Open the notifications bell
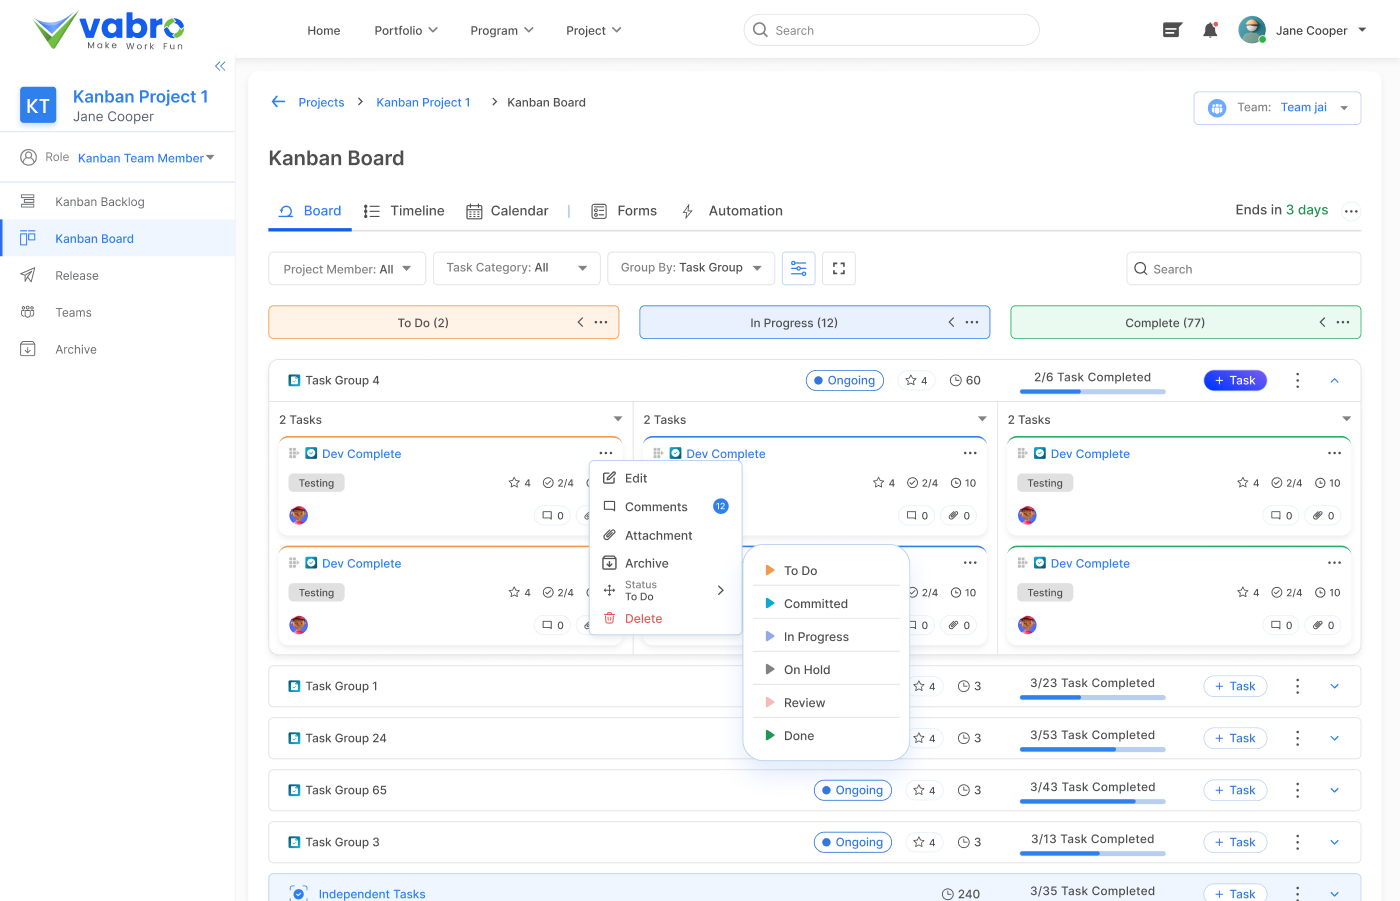 (1210, 30)
